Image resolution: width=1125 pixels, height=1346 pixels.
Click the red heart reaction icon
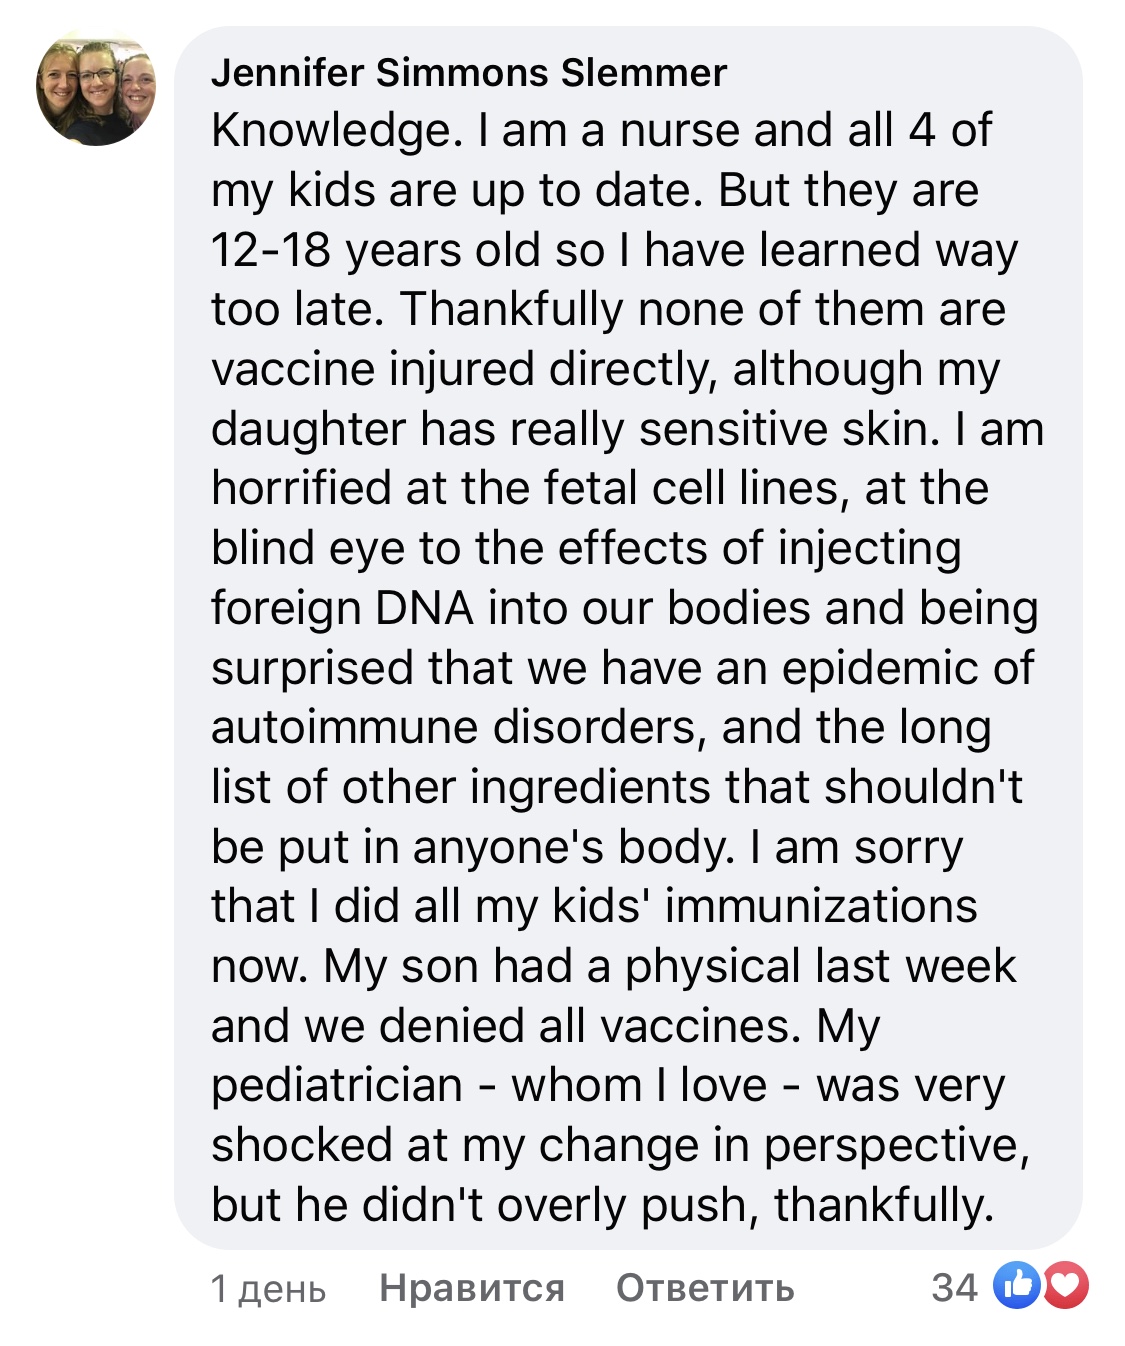[1066, 1285]
